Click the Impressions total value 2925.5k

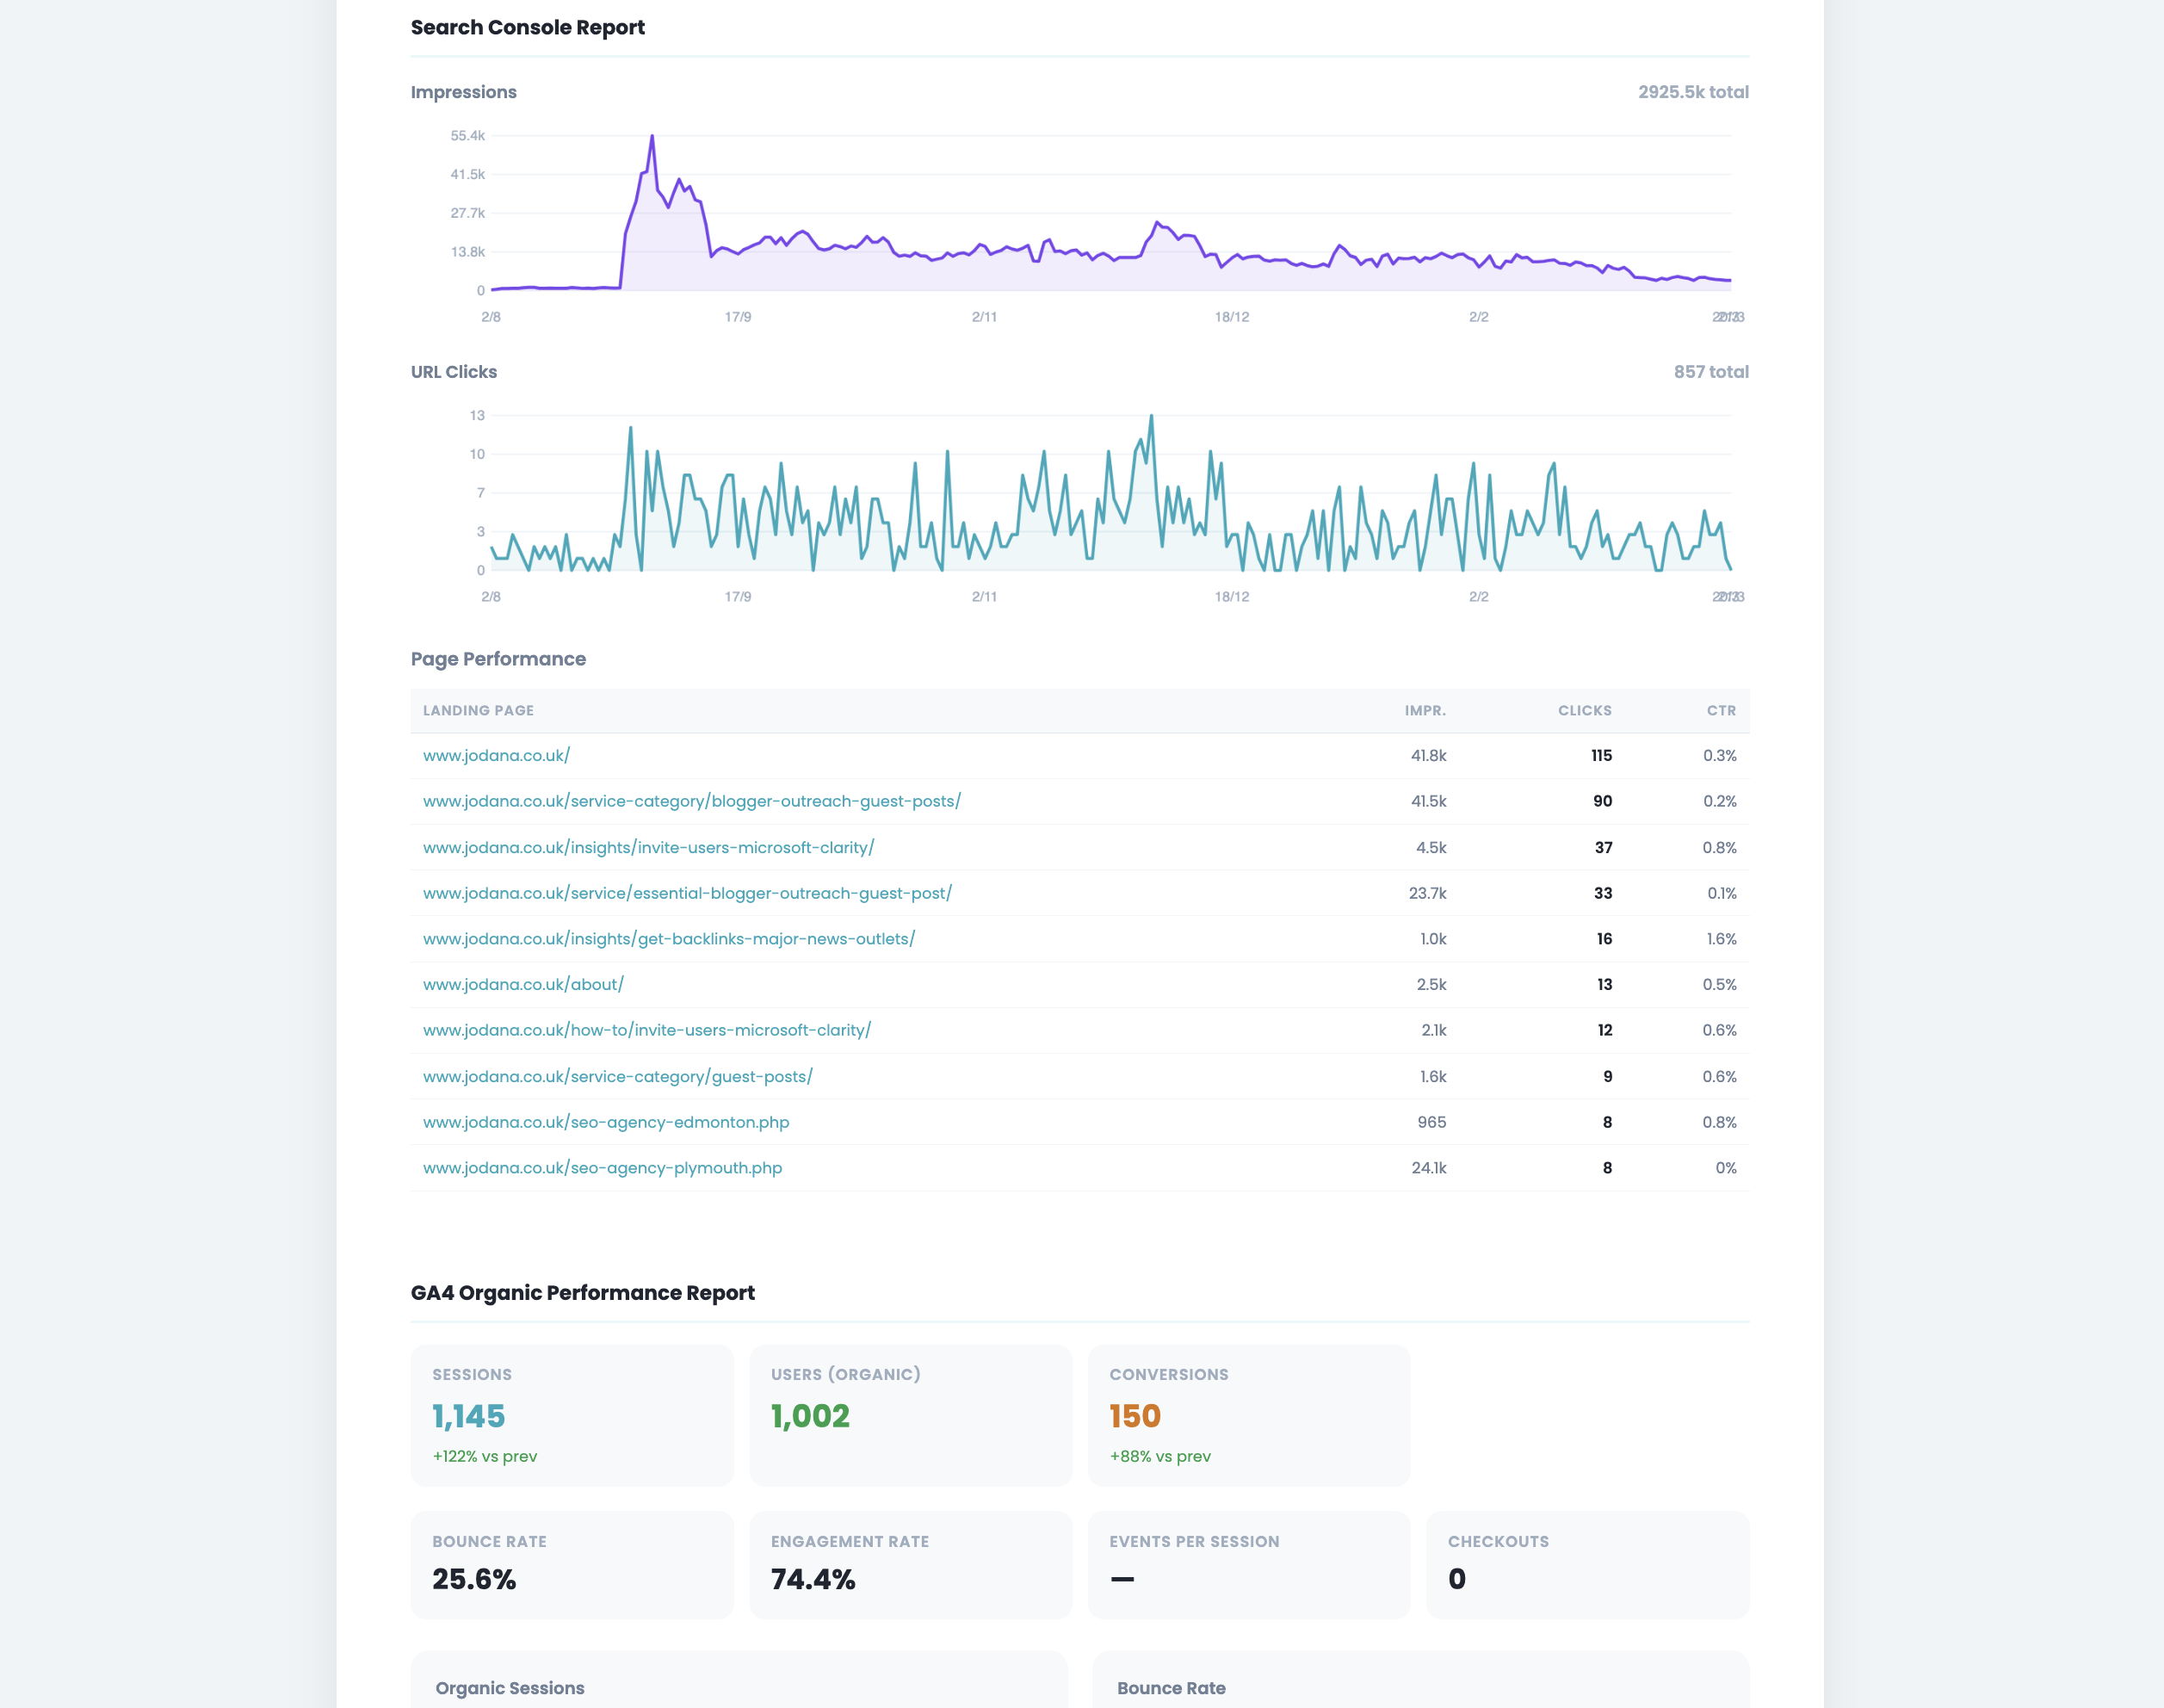(x=1692, y=91)
